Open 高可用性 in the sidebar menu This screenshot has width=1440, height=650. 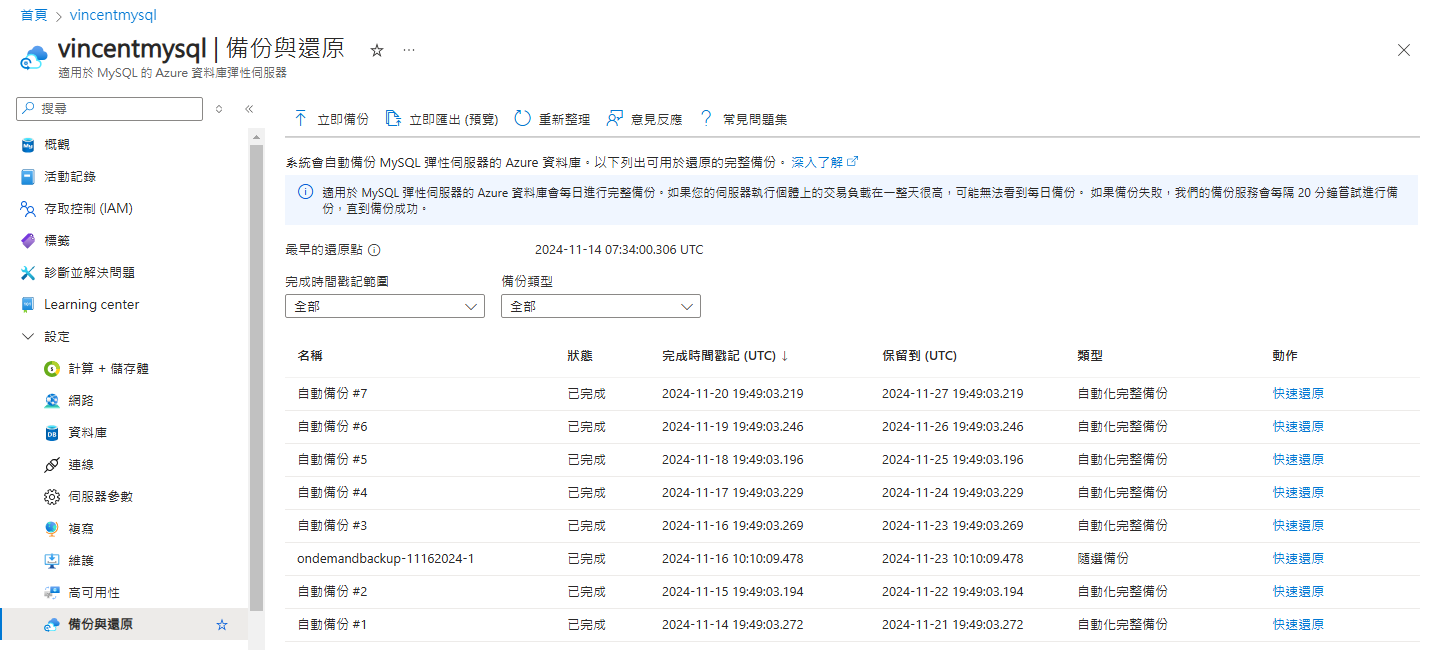pos(94,593)
